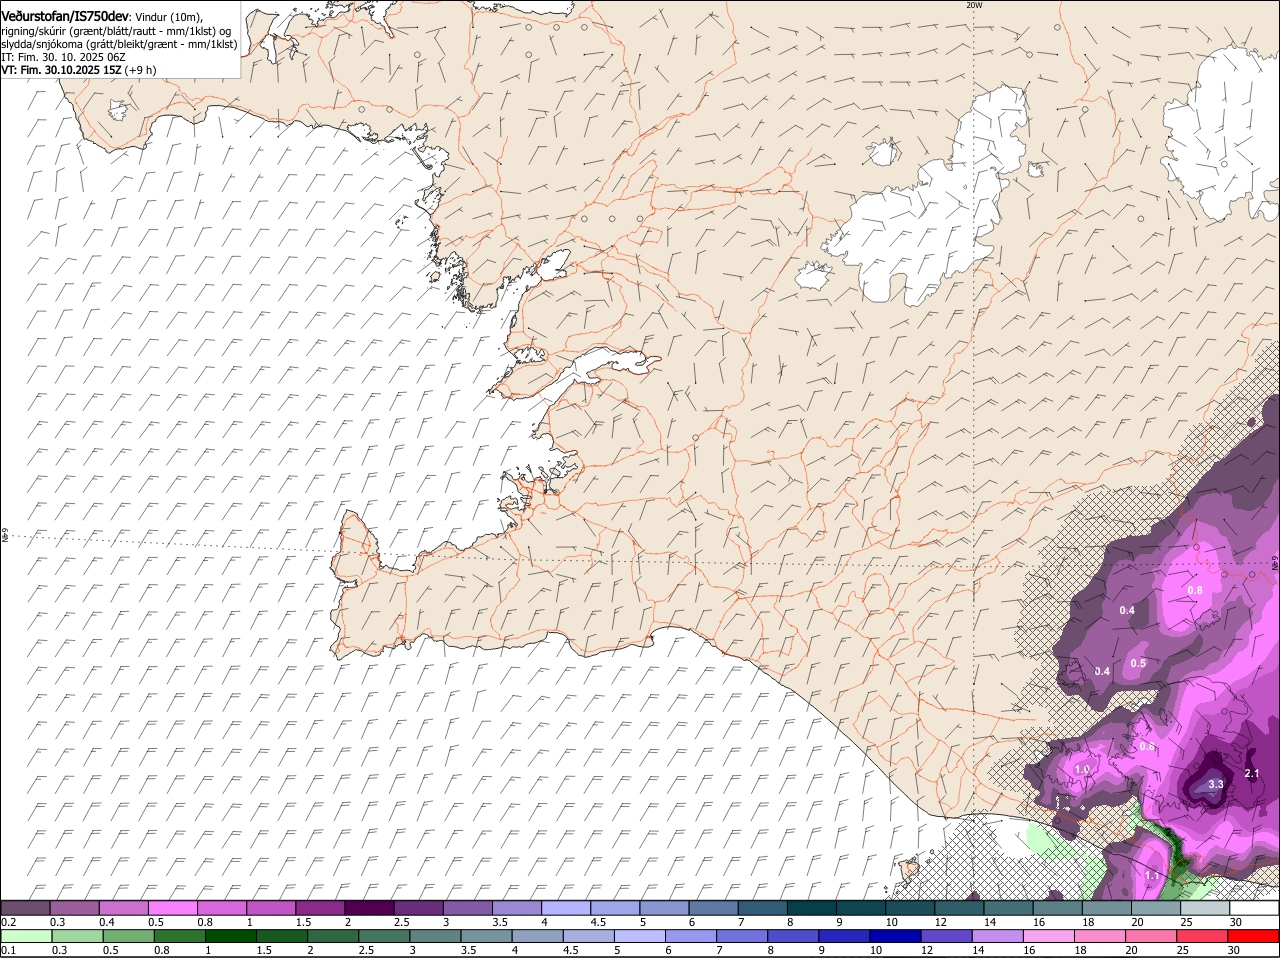Click the upper legend swatch starting at 3.5
Screen dimensions: 1280x958
516,908
